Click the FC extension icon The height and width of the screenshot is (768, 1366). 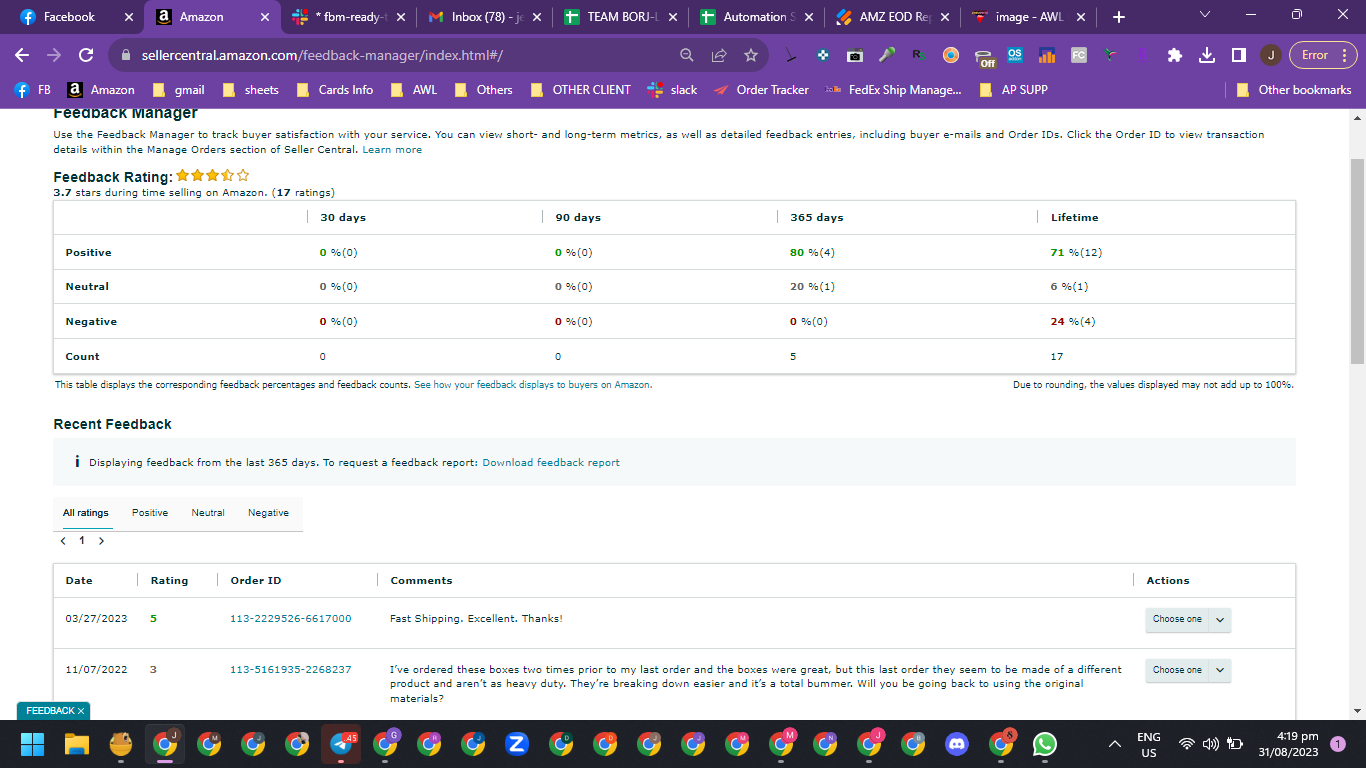pyautogui.click(x=1079, y=55)
